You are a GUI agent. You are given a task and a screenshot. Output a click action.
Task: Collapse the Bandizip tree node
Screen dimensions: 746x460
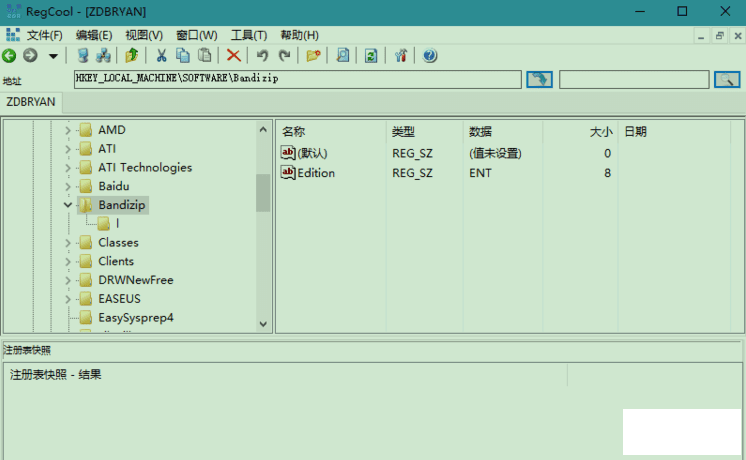point(68,205)
